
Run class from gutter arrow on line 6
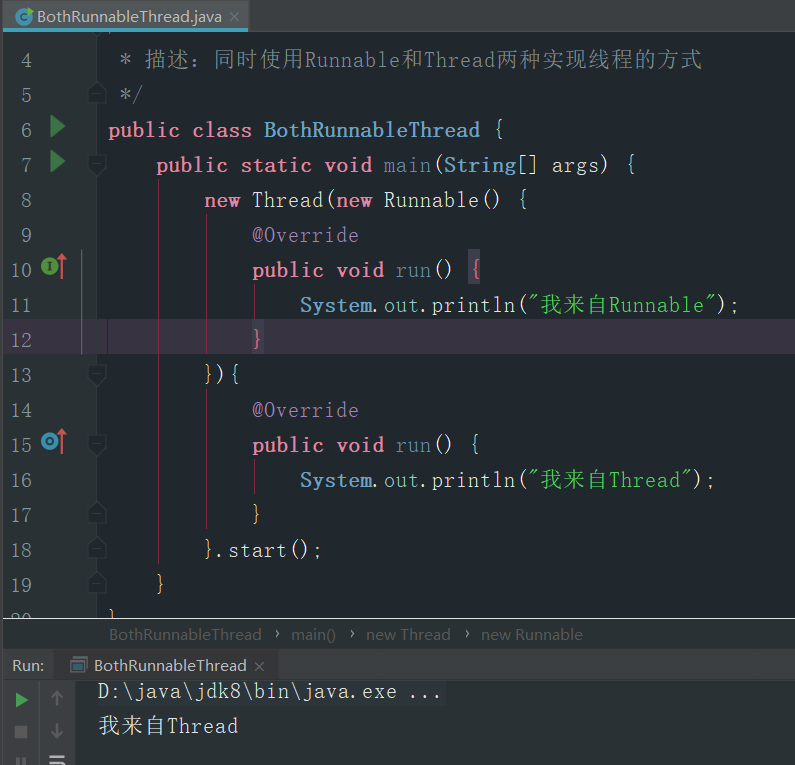(x=58, y=126)
